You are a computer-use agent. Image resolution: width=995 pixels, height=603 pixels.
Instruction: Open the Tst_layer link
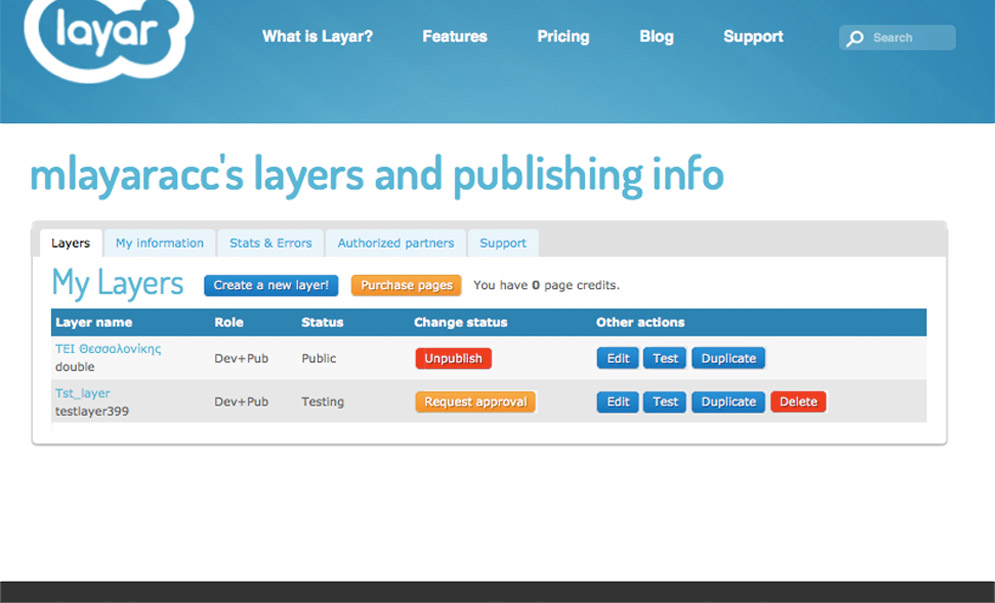click(82, 393)
